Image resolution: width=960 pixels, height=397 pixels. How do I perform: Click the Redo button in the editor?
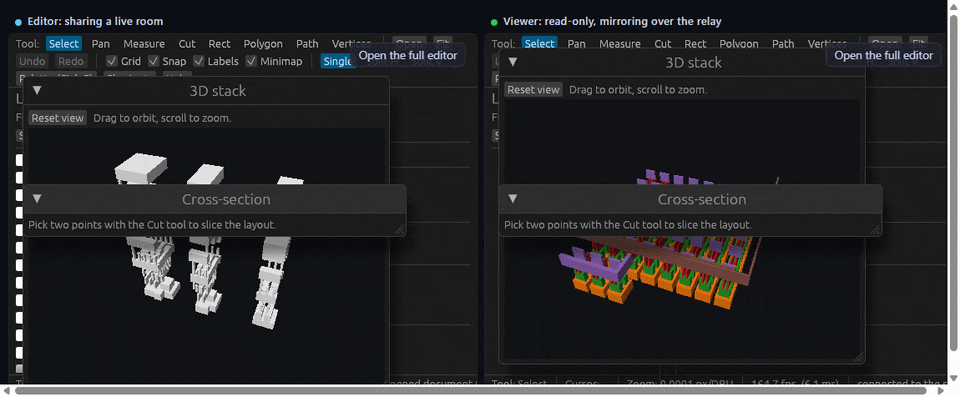tap(71, 61)
